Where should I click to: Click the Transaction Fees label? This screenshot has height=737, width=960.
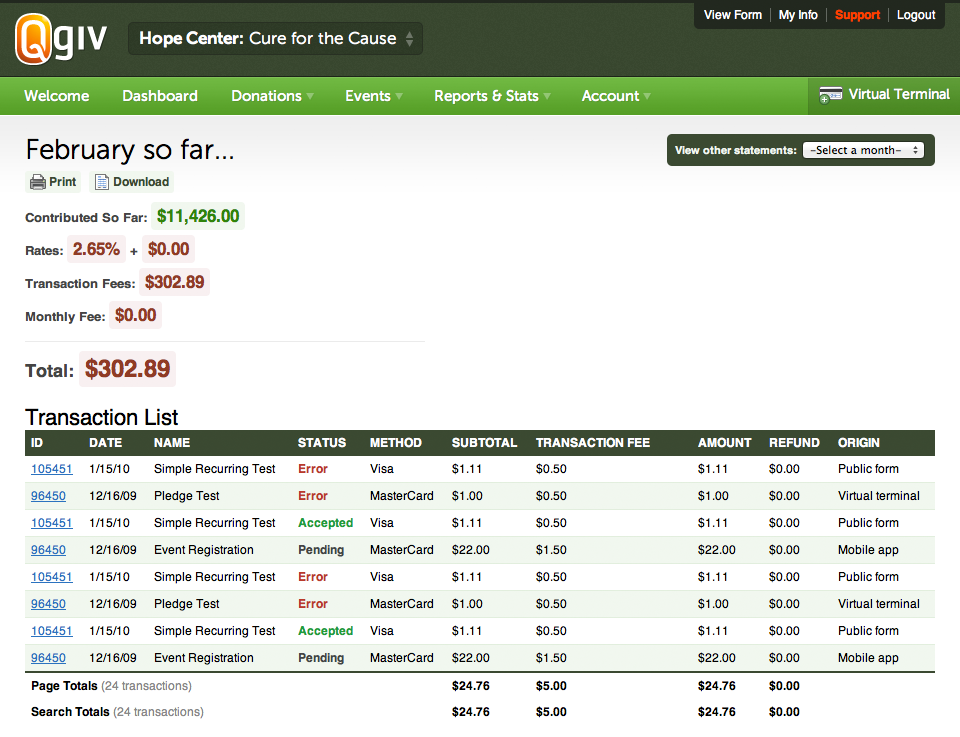(80, 283)
